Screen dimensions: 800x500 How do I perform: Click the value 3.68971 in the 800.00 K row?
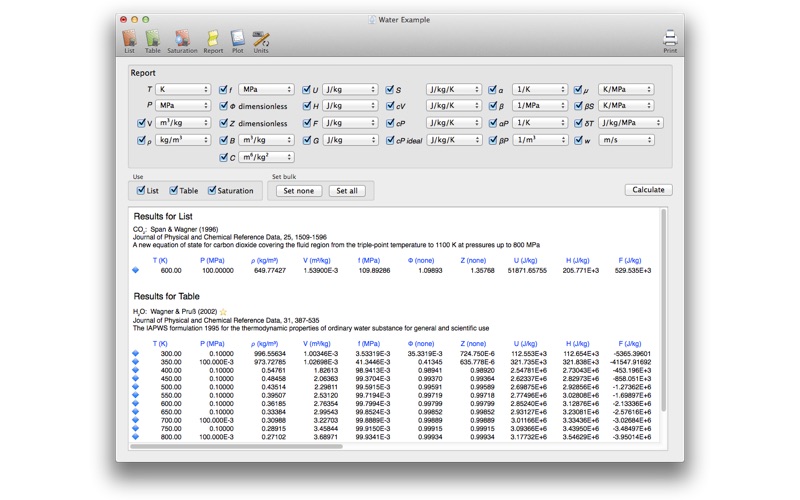coord(326,437)
